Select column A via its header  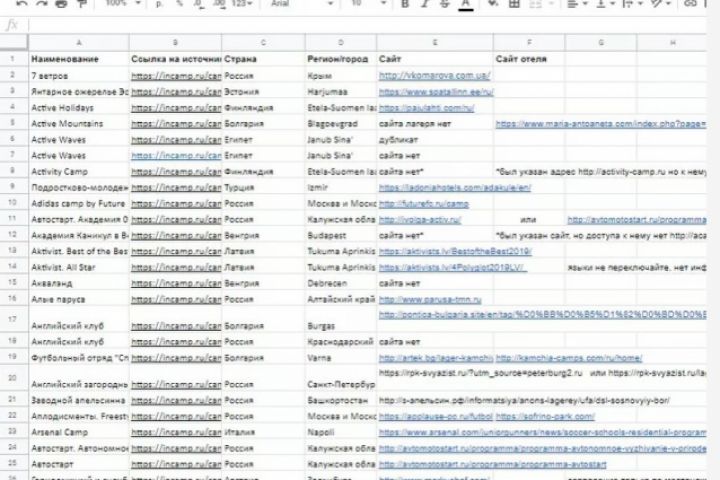[79, 42]
